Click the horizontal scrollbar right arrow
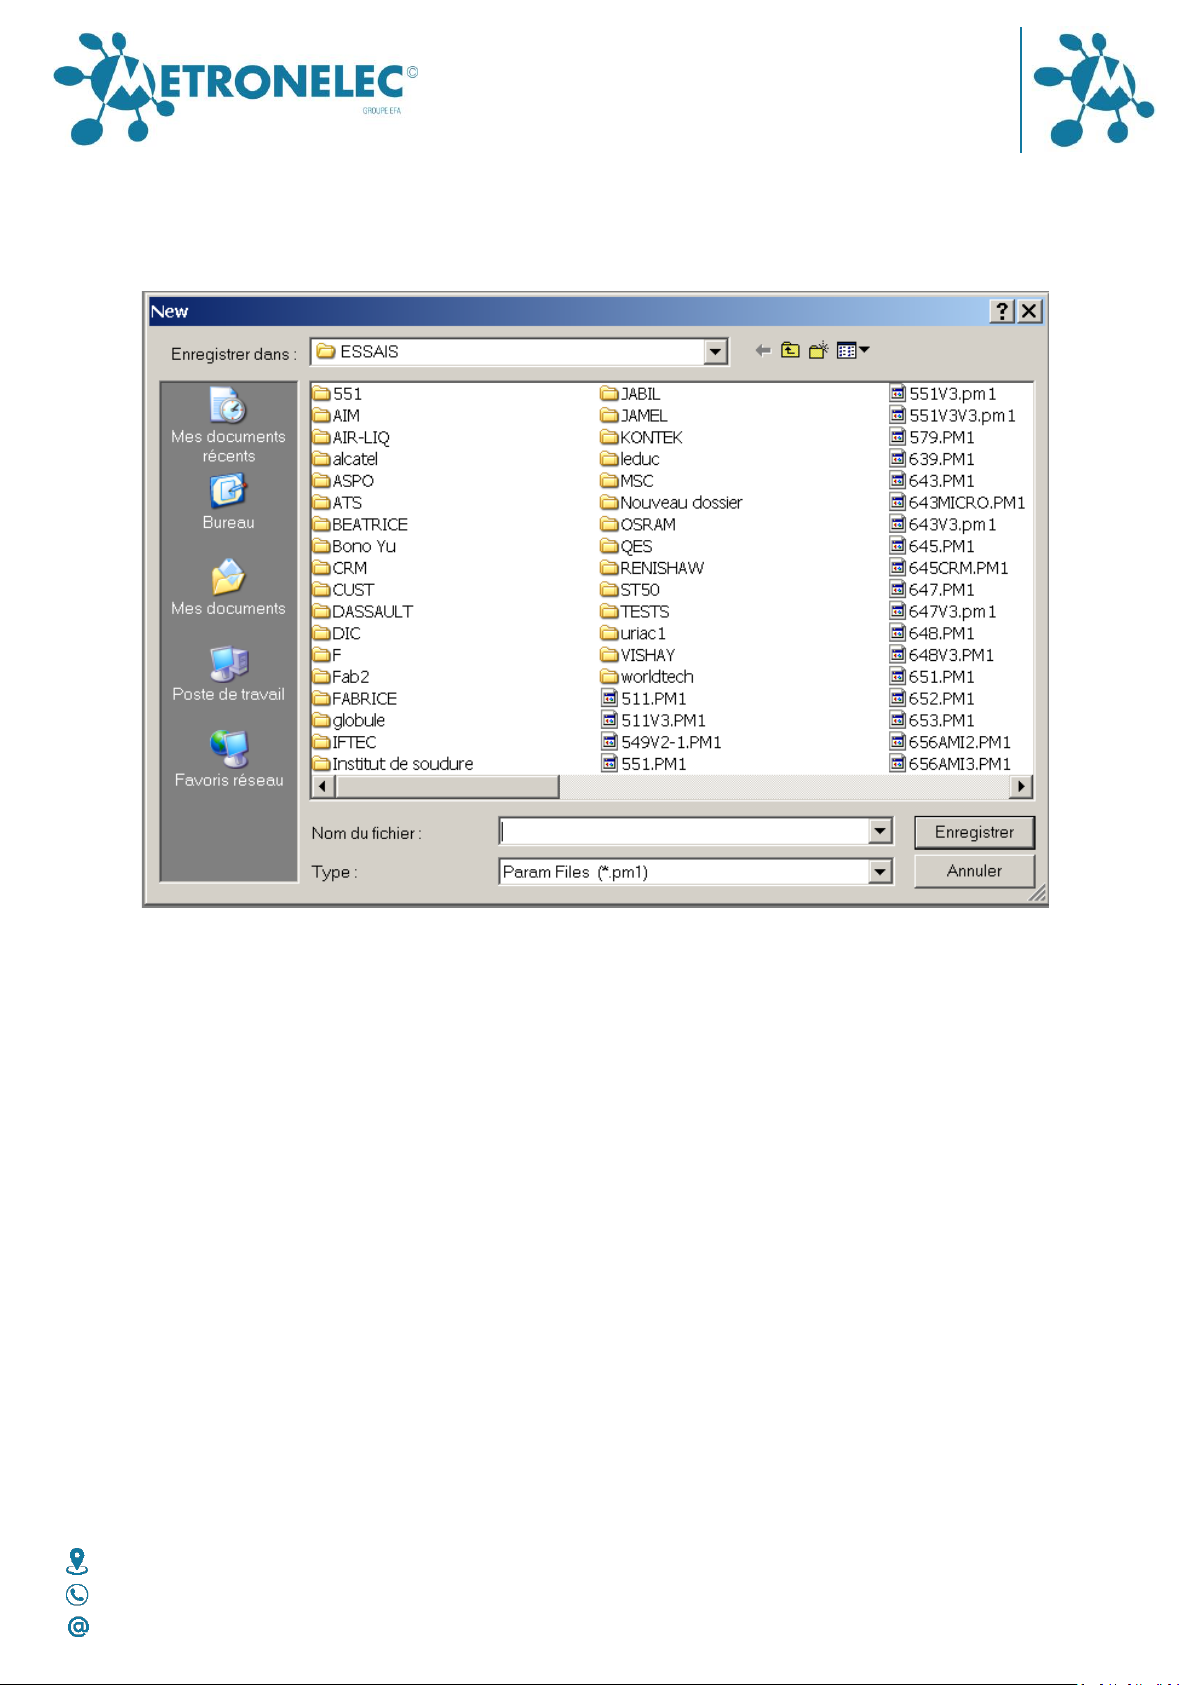Screen dimensions: 1192x1685 tap(1021, 787)
